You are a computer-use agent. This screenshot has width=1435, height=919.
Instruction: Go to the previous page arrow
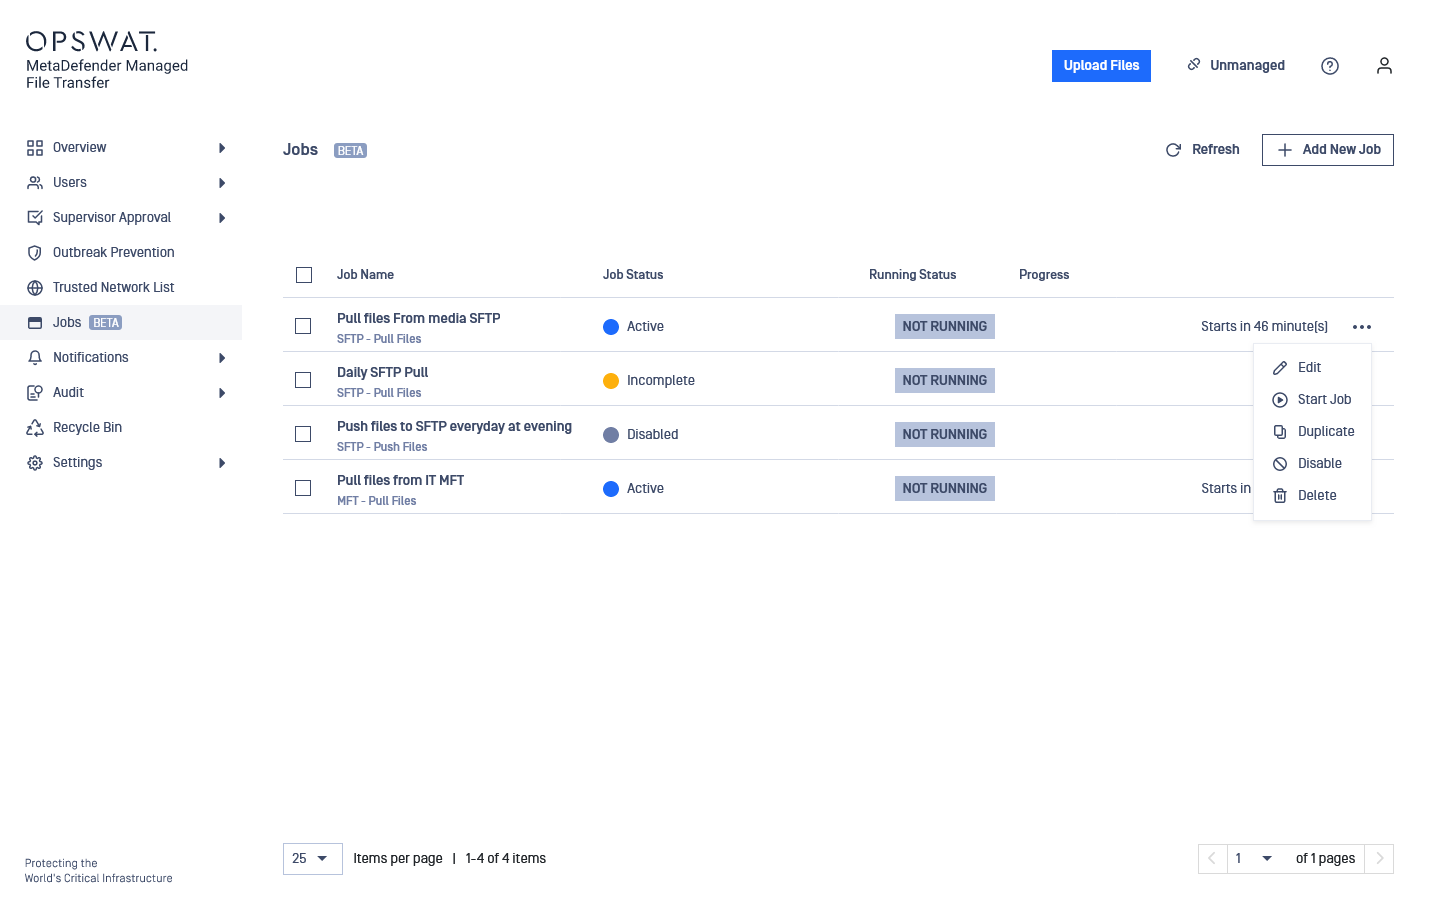click(x=1212, y=859)
